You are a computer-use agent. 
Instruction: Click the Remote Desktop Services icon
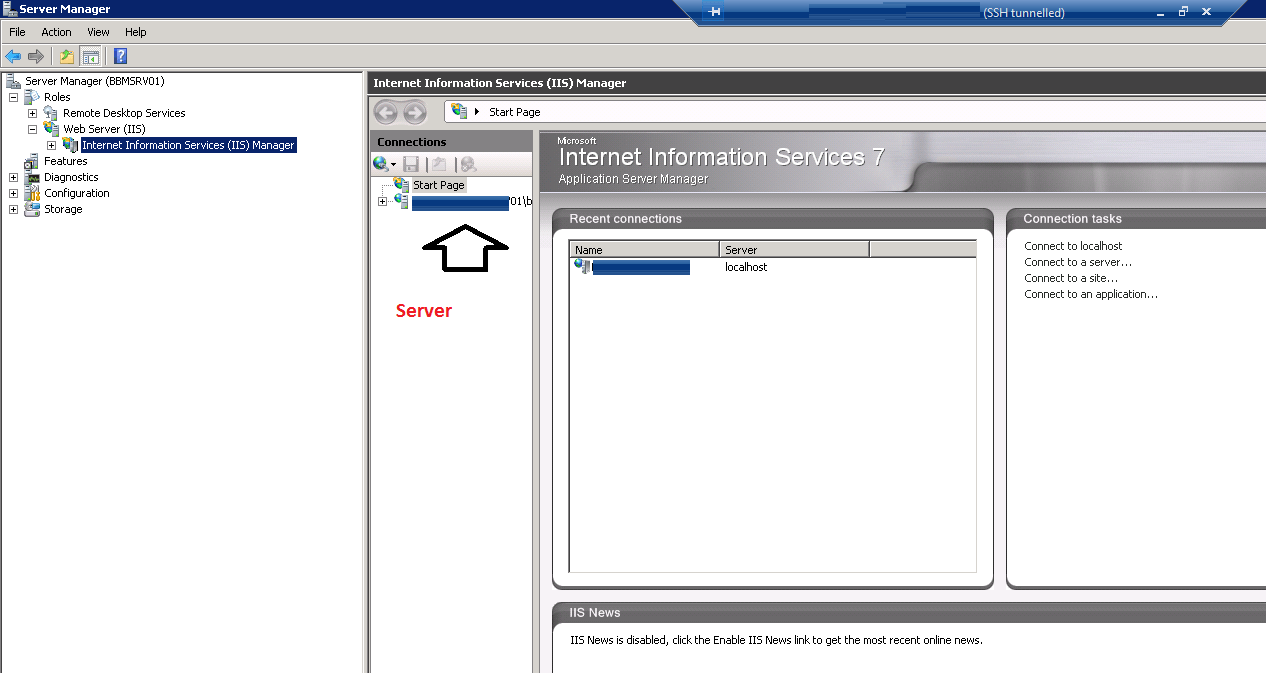(x=51, y=113)
